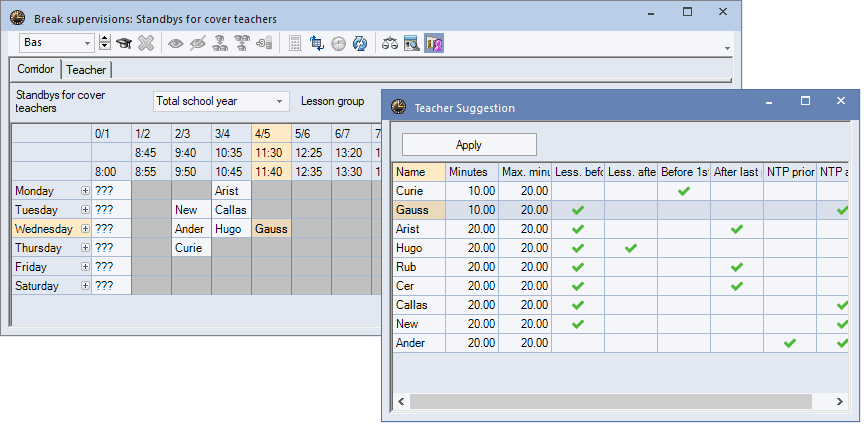Select Ander cell on Wednesday
The image size is (864, 428).
click(191, 229)
